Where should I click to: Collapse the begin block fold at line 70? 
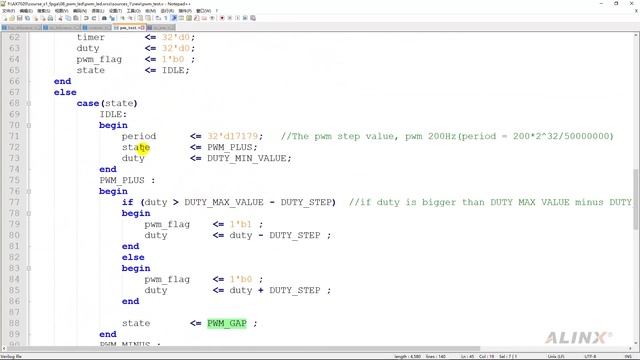pos(29,125)
